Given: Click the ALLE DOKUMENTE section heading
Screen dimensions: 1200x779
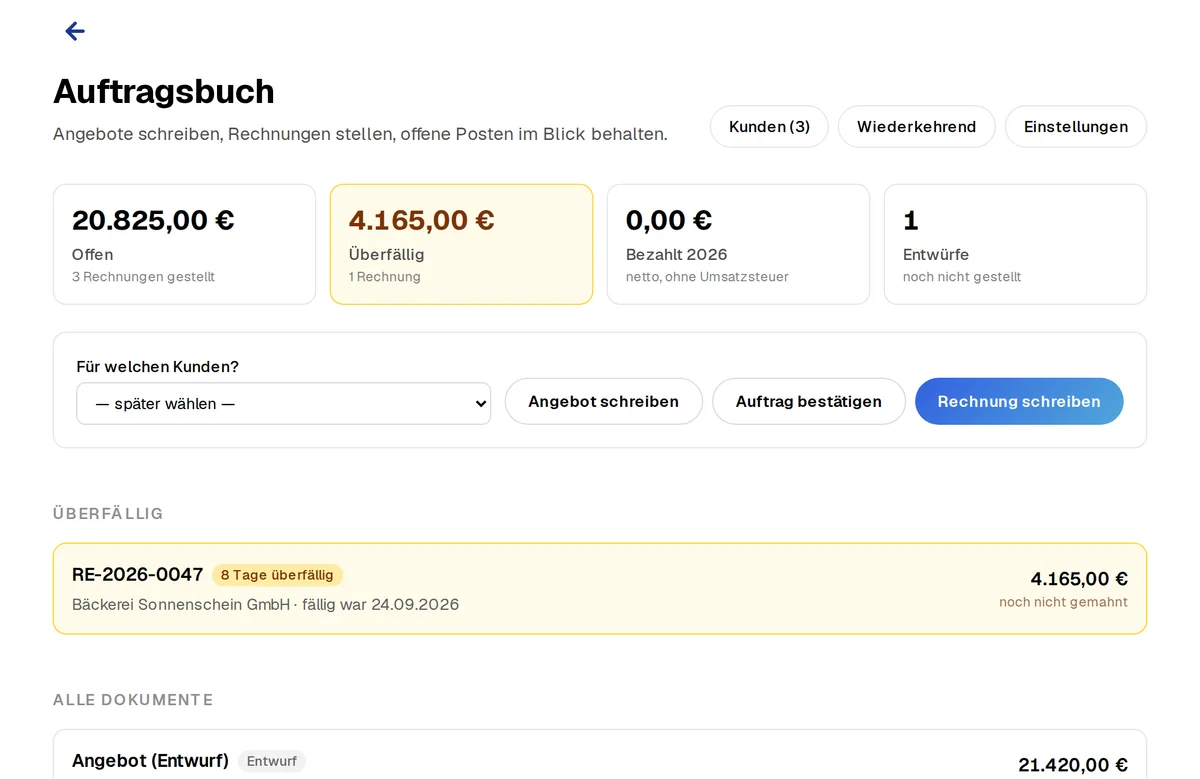Looking at the screenshot, I should click(133, 699).
